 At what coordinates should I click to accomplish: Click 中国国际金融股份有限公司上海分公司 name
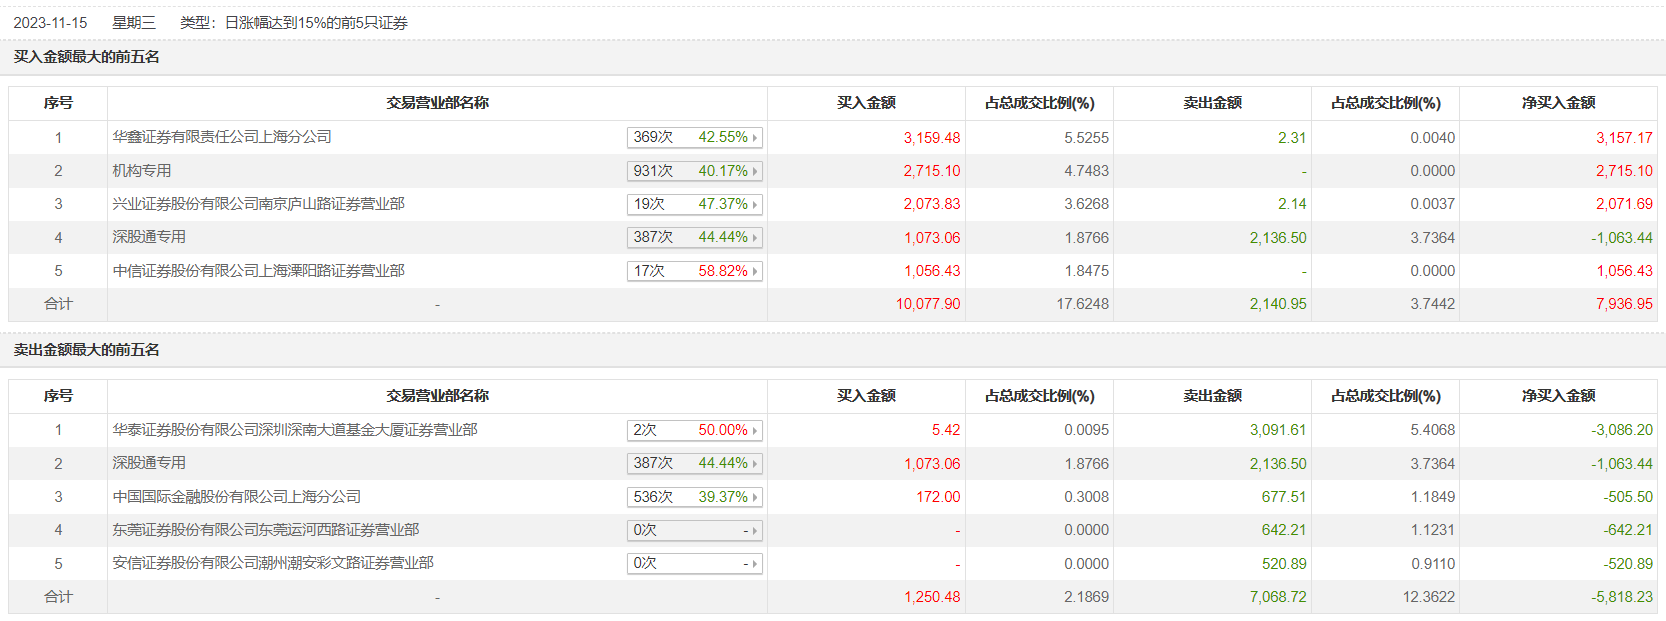coord(237,497)
